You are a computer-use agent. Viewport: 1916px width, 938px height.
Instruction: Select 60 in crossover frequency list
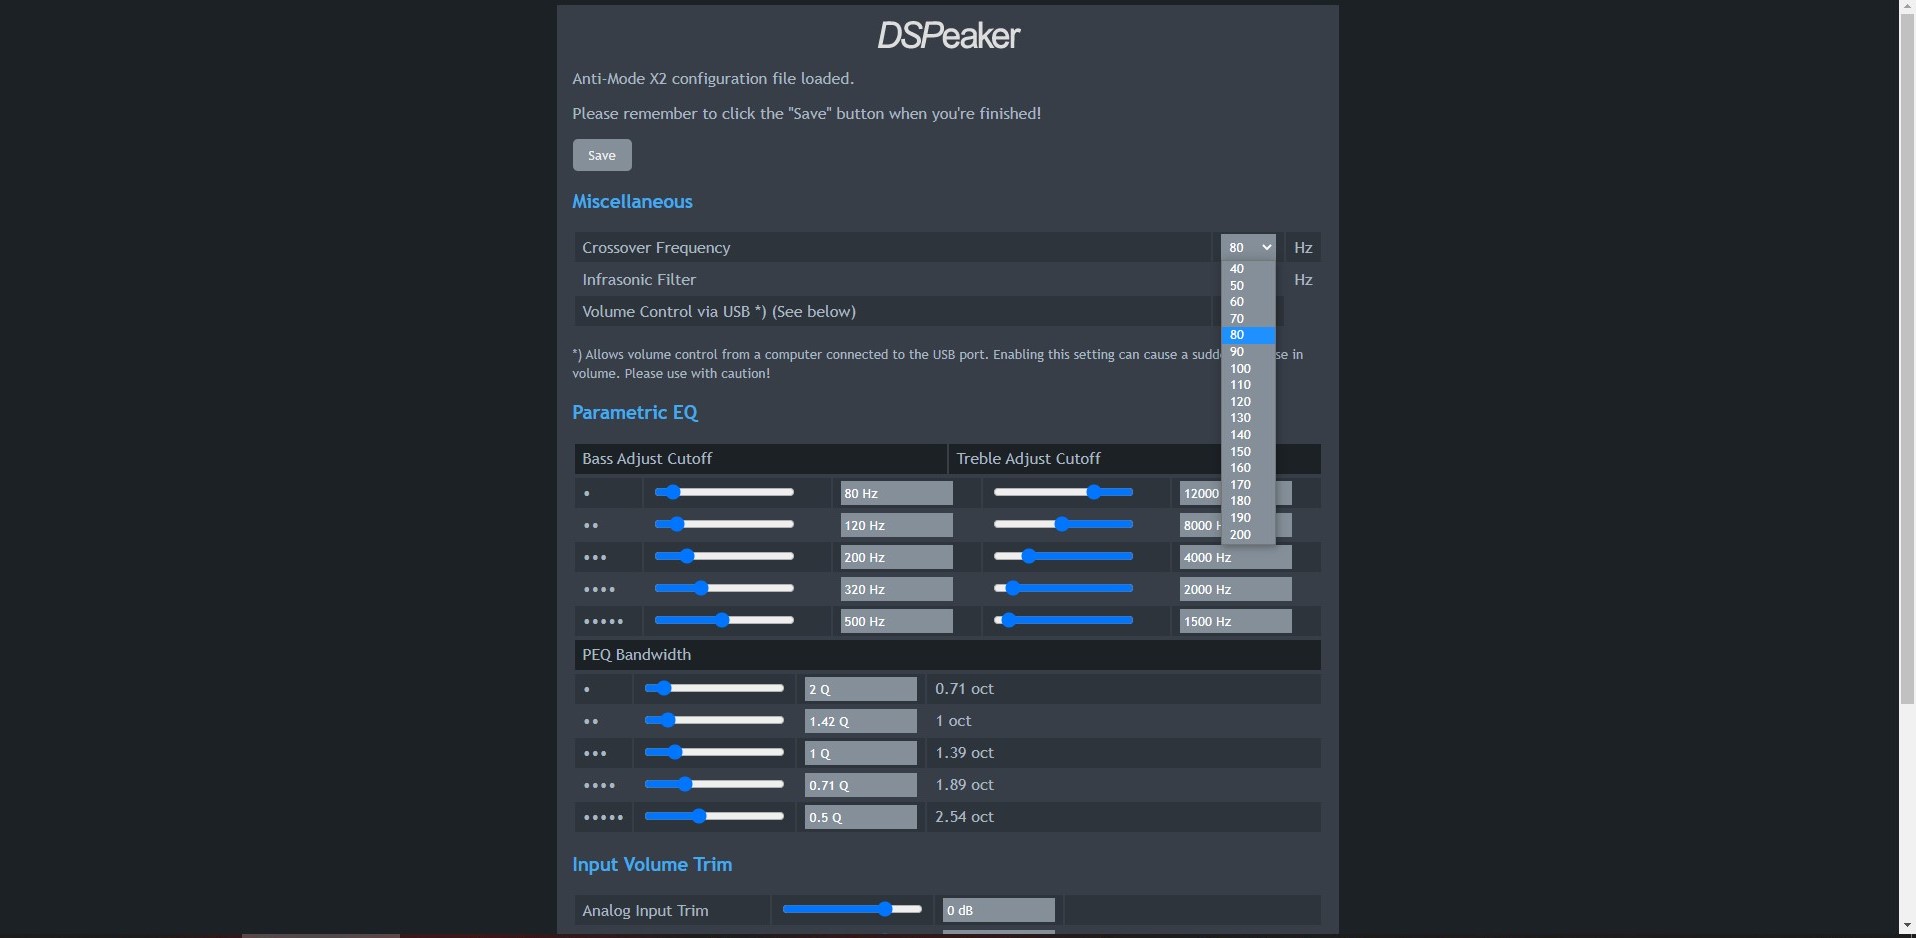point(1248,302)
